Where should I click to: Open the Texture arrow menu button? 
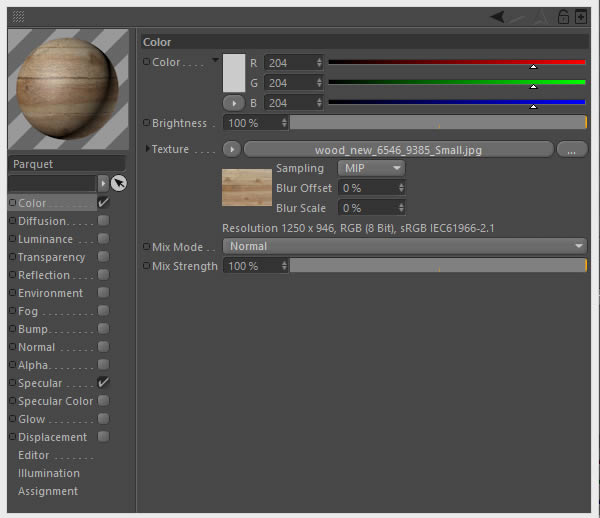click(232, 149)
